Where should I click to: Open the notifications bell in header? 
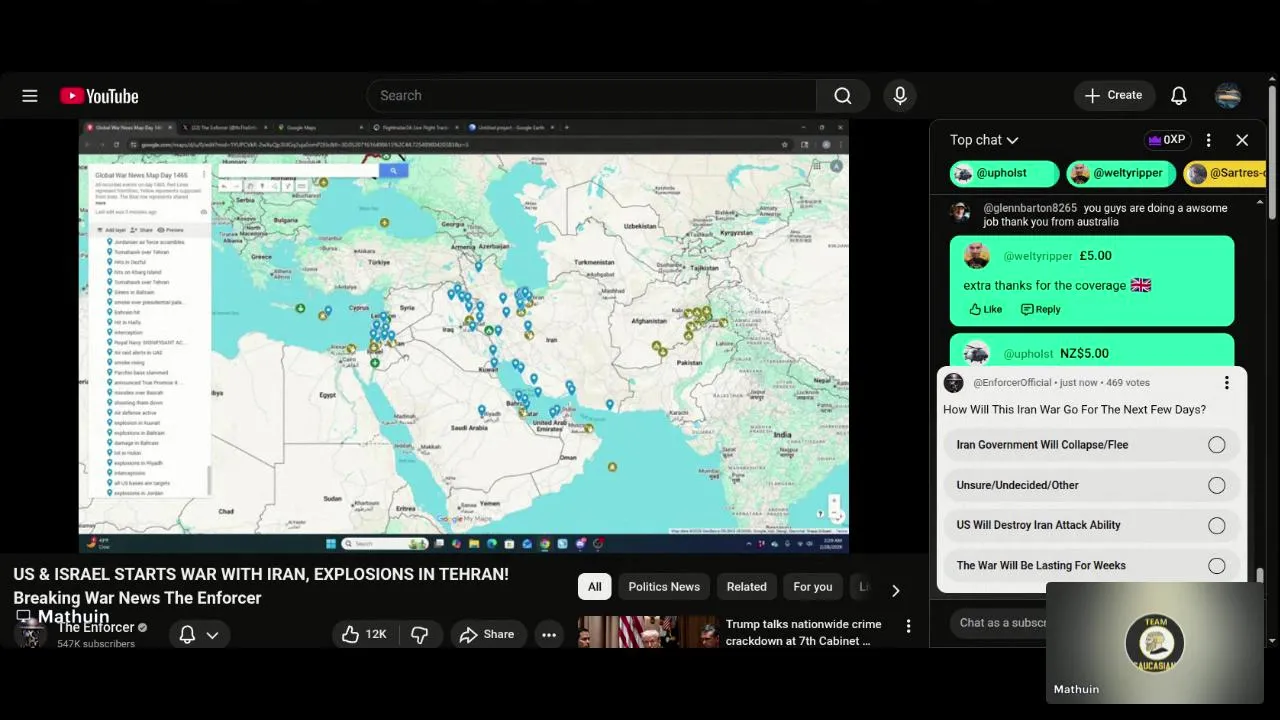click(x=1179, y=96)
